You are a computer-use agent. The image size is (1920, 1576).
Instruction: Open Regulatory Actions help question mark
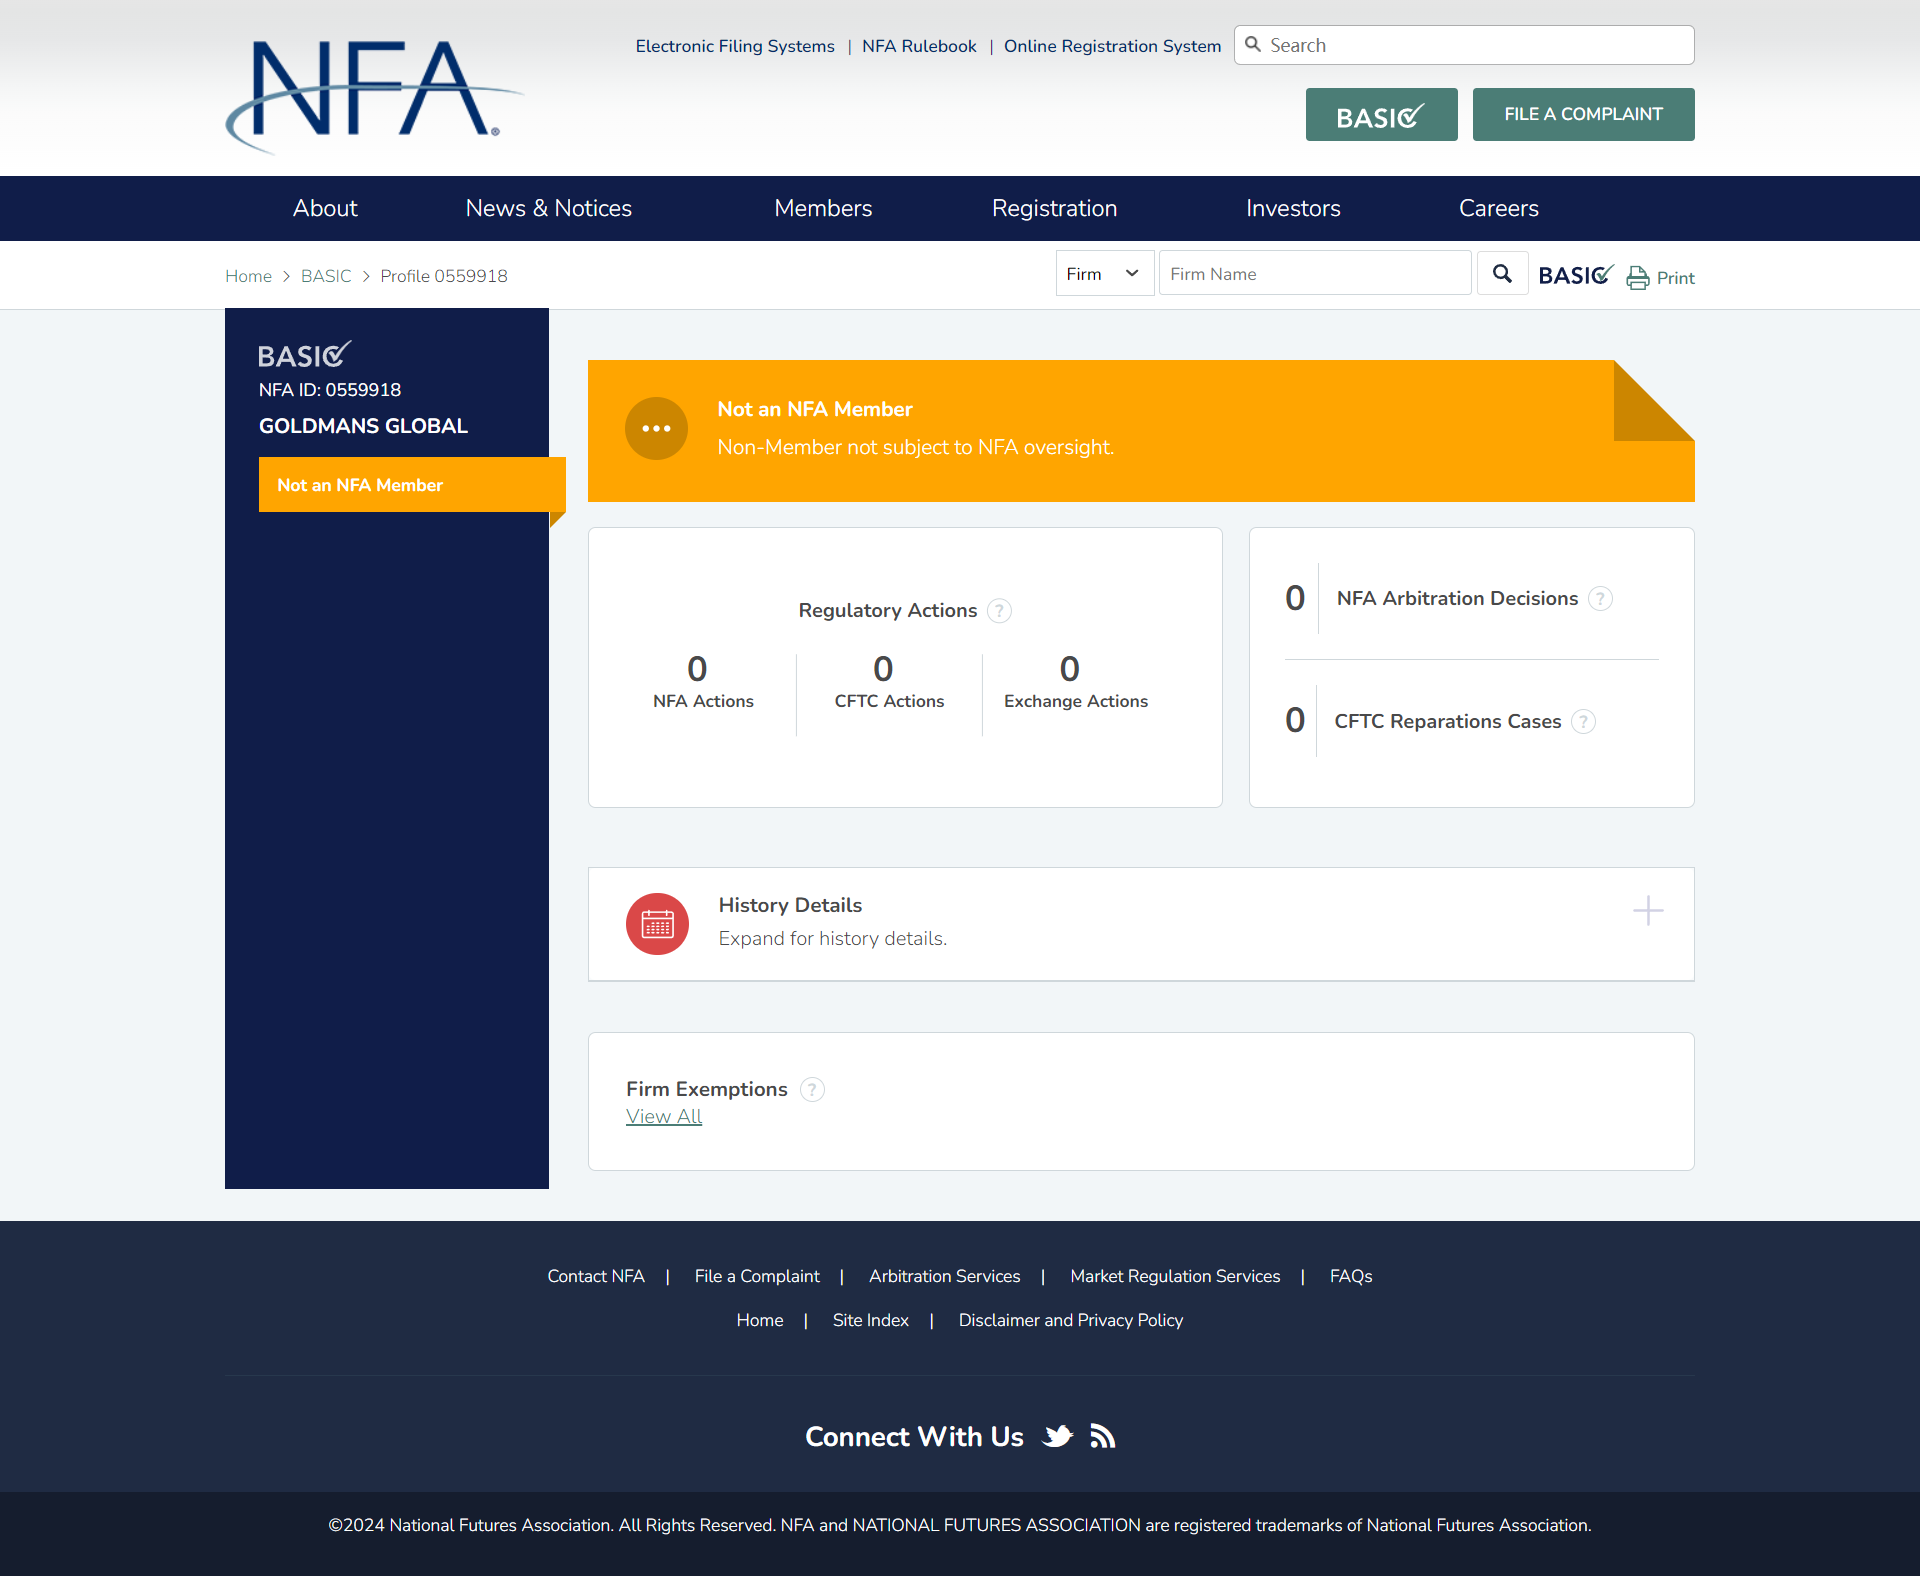999,611
